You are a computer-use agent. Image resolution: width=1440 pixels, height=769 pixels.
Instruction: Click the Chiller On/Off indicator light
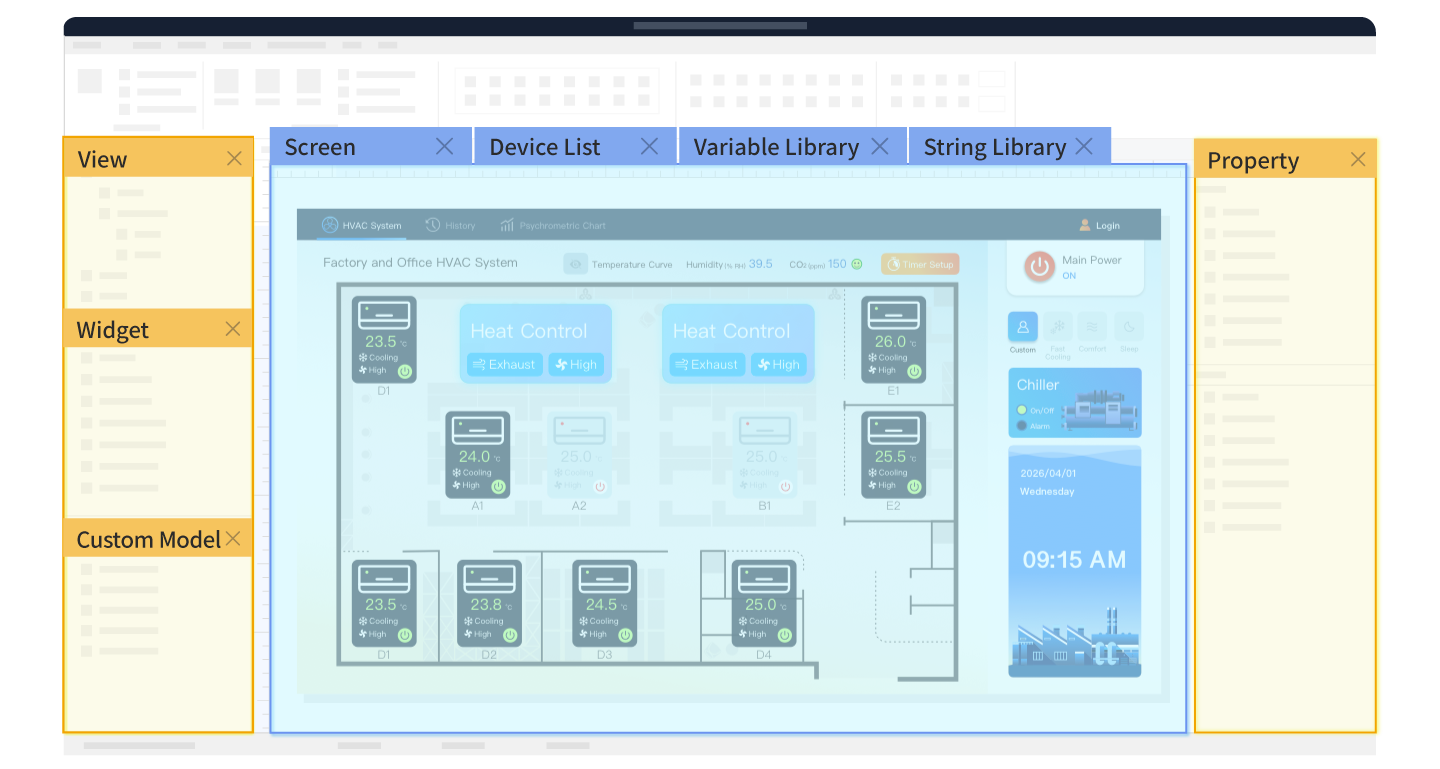pos(1021,410)
